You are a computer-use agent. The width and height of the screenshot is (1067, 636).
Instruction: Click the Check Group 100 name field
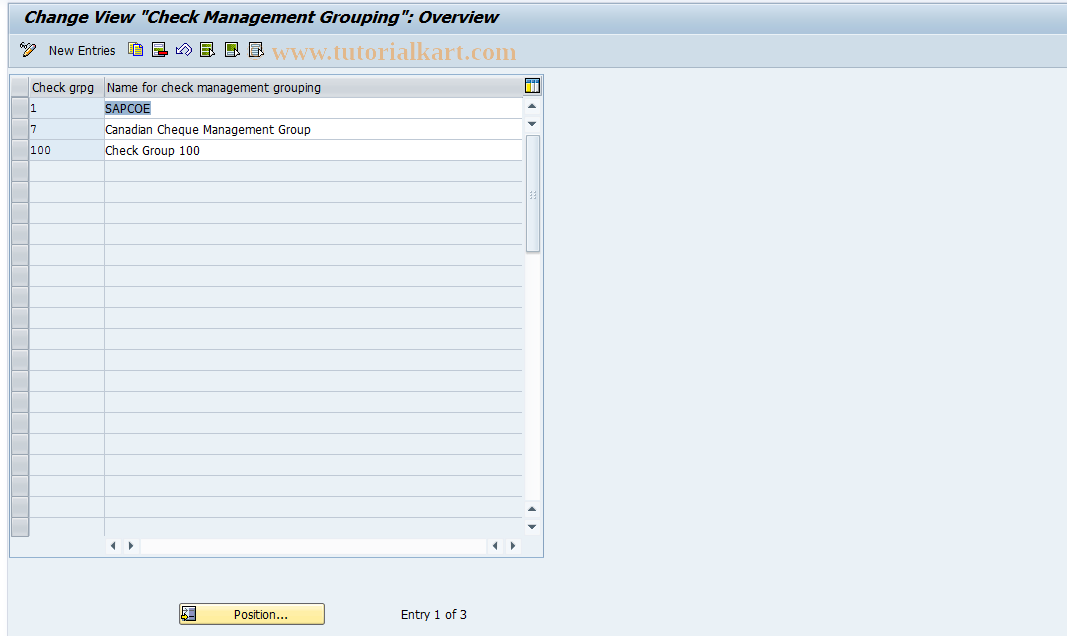(x=313, y=150)
